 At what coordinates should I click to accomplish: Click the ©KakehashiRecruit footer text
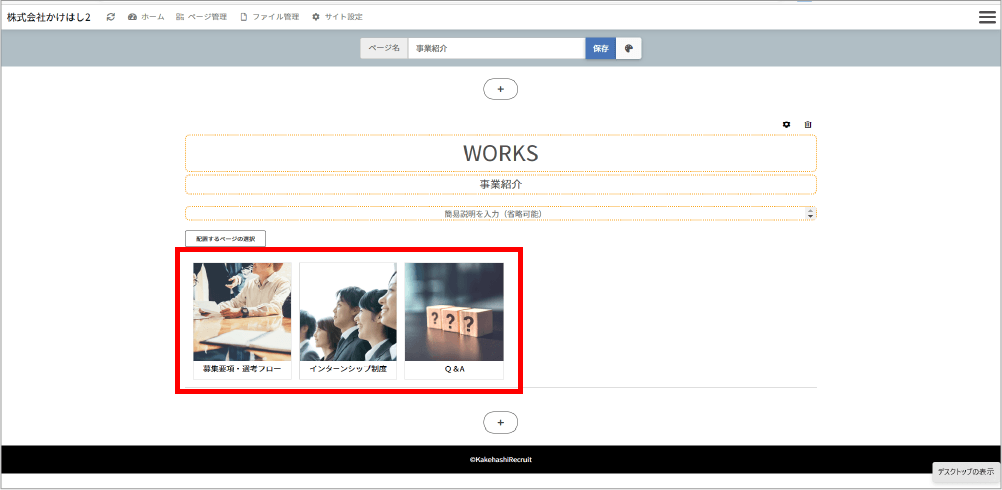tap(500, 459)
